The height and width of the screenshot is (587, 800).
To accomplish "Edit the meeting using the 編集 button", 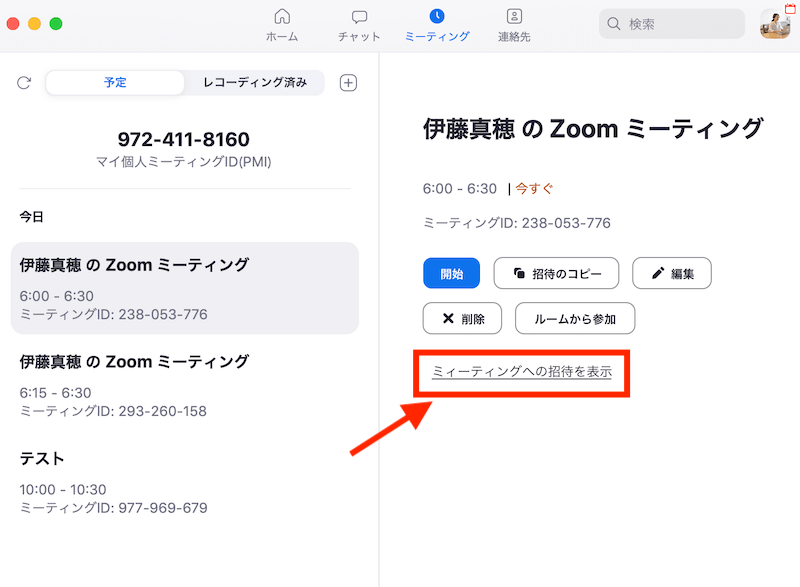I will [672, 273].
